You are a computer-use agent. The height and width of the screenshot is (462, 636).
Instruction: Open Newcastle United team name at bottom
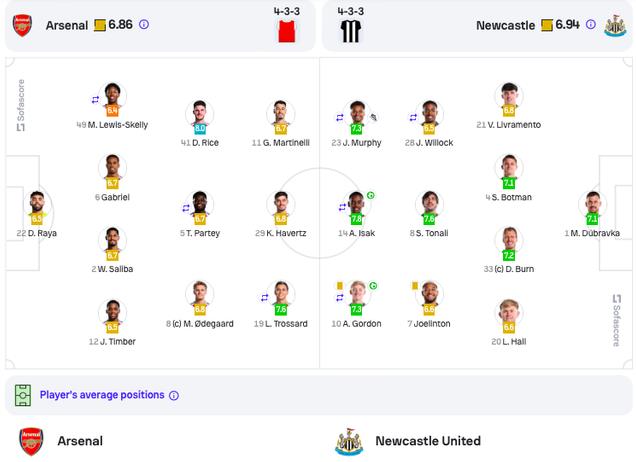[428, 441]
